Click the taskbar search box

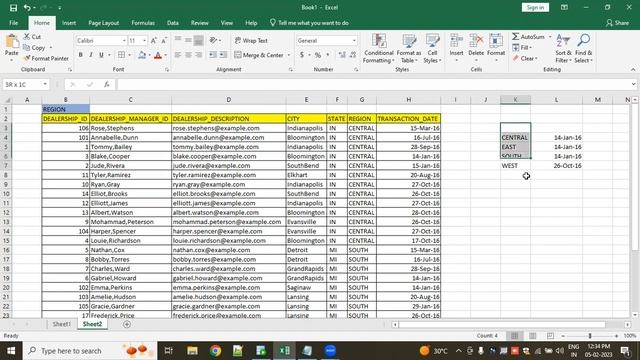click(x=90, y=351)
